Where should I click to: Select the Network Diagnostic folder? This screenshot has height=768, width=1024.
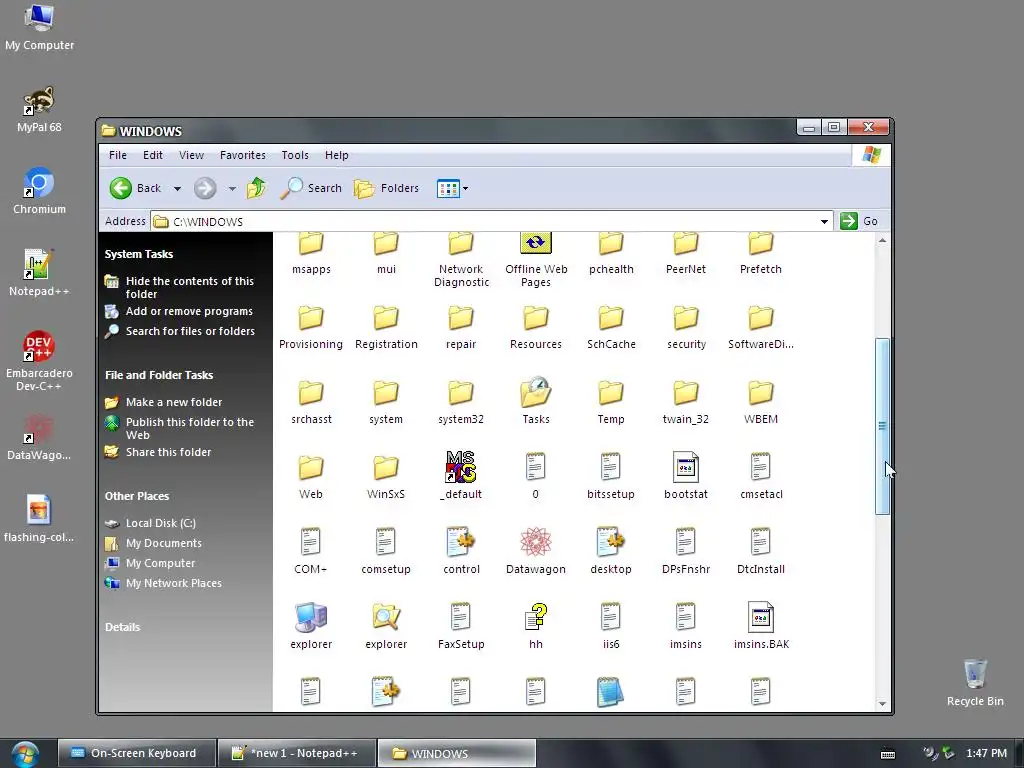pos(461,261)
